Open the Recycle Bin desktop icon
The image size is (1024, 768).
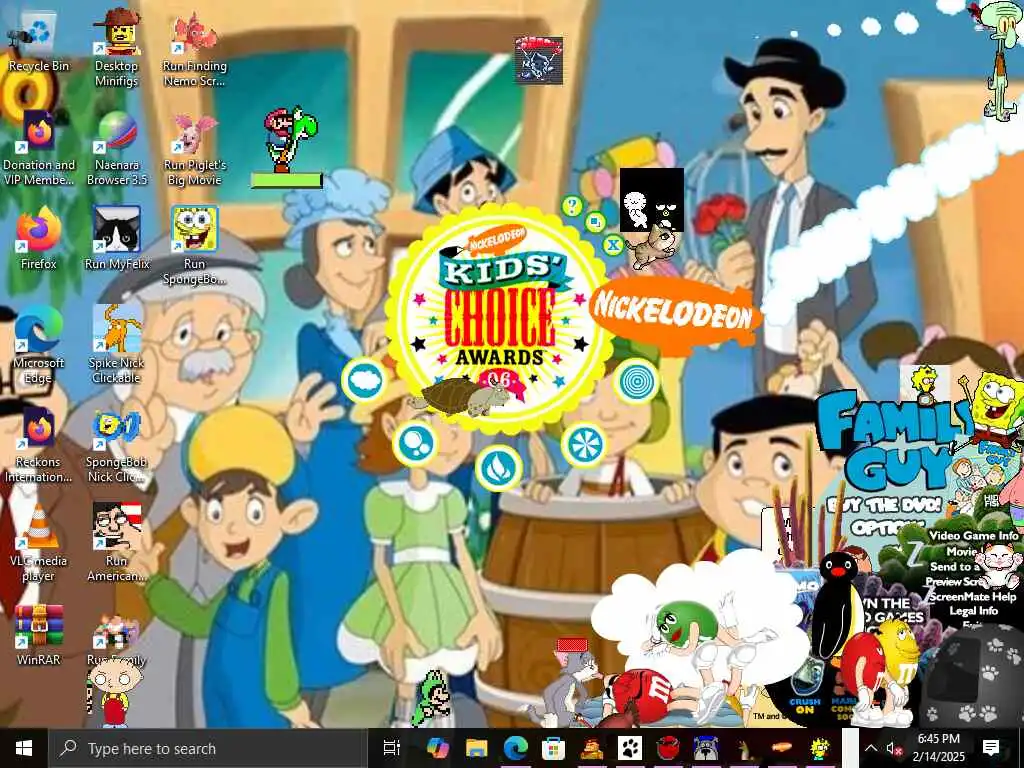(39, 42)
